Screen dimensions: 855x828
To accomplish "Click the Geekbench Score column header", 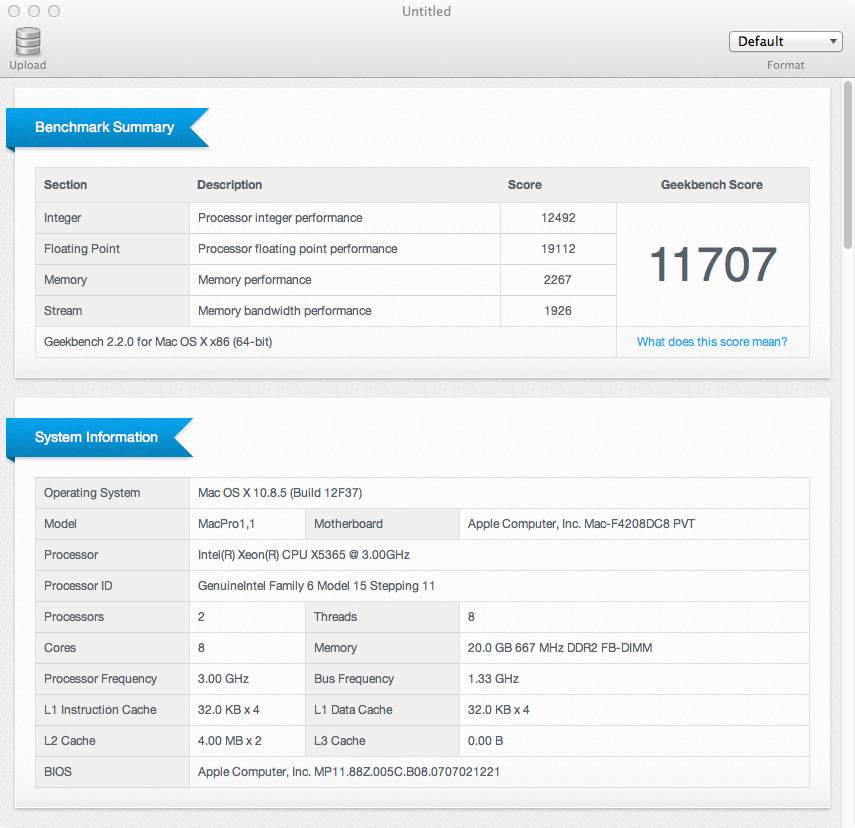I will pyautogui.click(x=712, y=185).
